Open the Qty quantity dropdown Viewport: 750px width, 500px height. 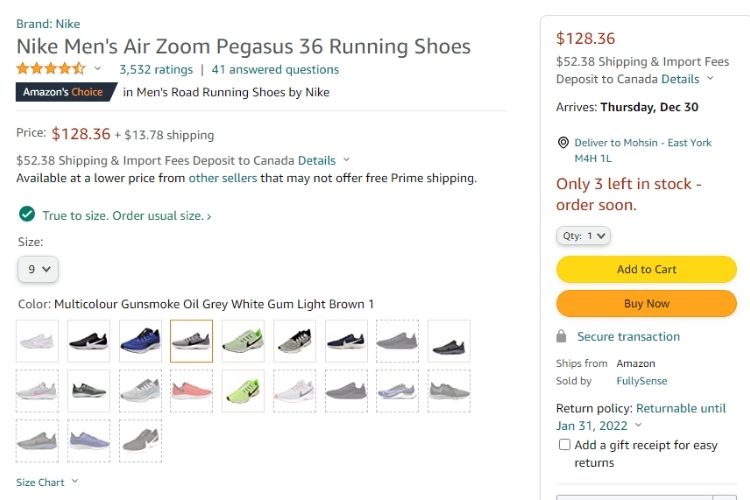(583, 236)
